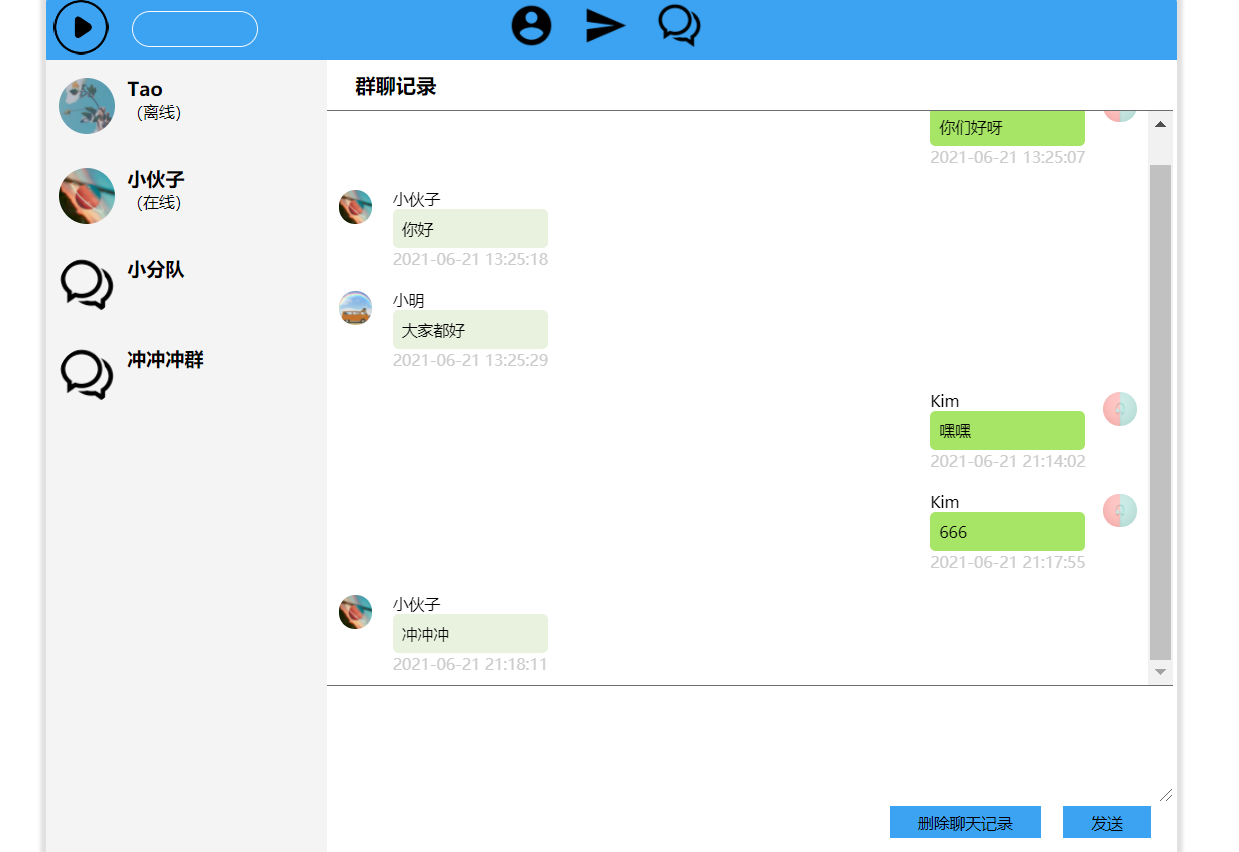Click the paper plane send icon in toolbar
The width and height of the screenshot is (1239, 852).
604,25
